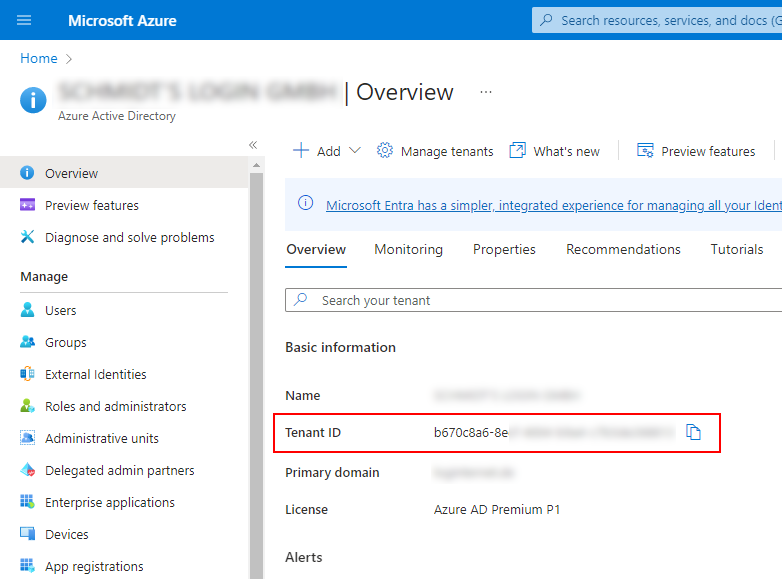Screen dimensions: 782x579
Task: Select Overview in the sidebar
Action: (124, 173)
